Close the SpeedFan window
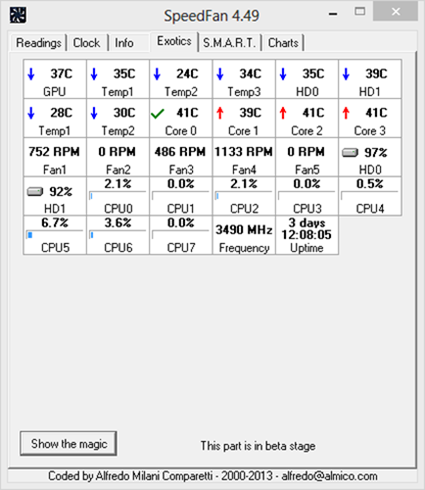Viewport: 425px width, 490px height. click(396, 12)
